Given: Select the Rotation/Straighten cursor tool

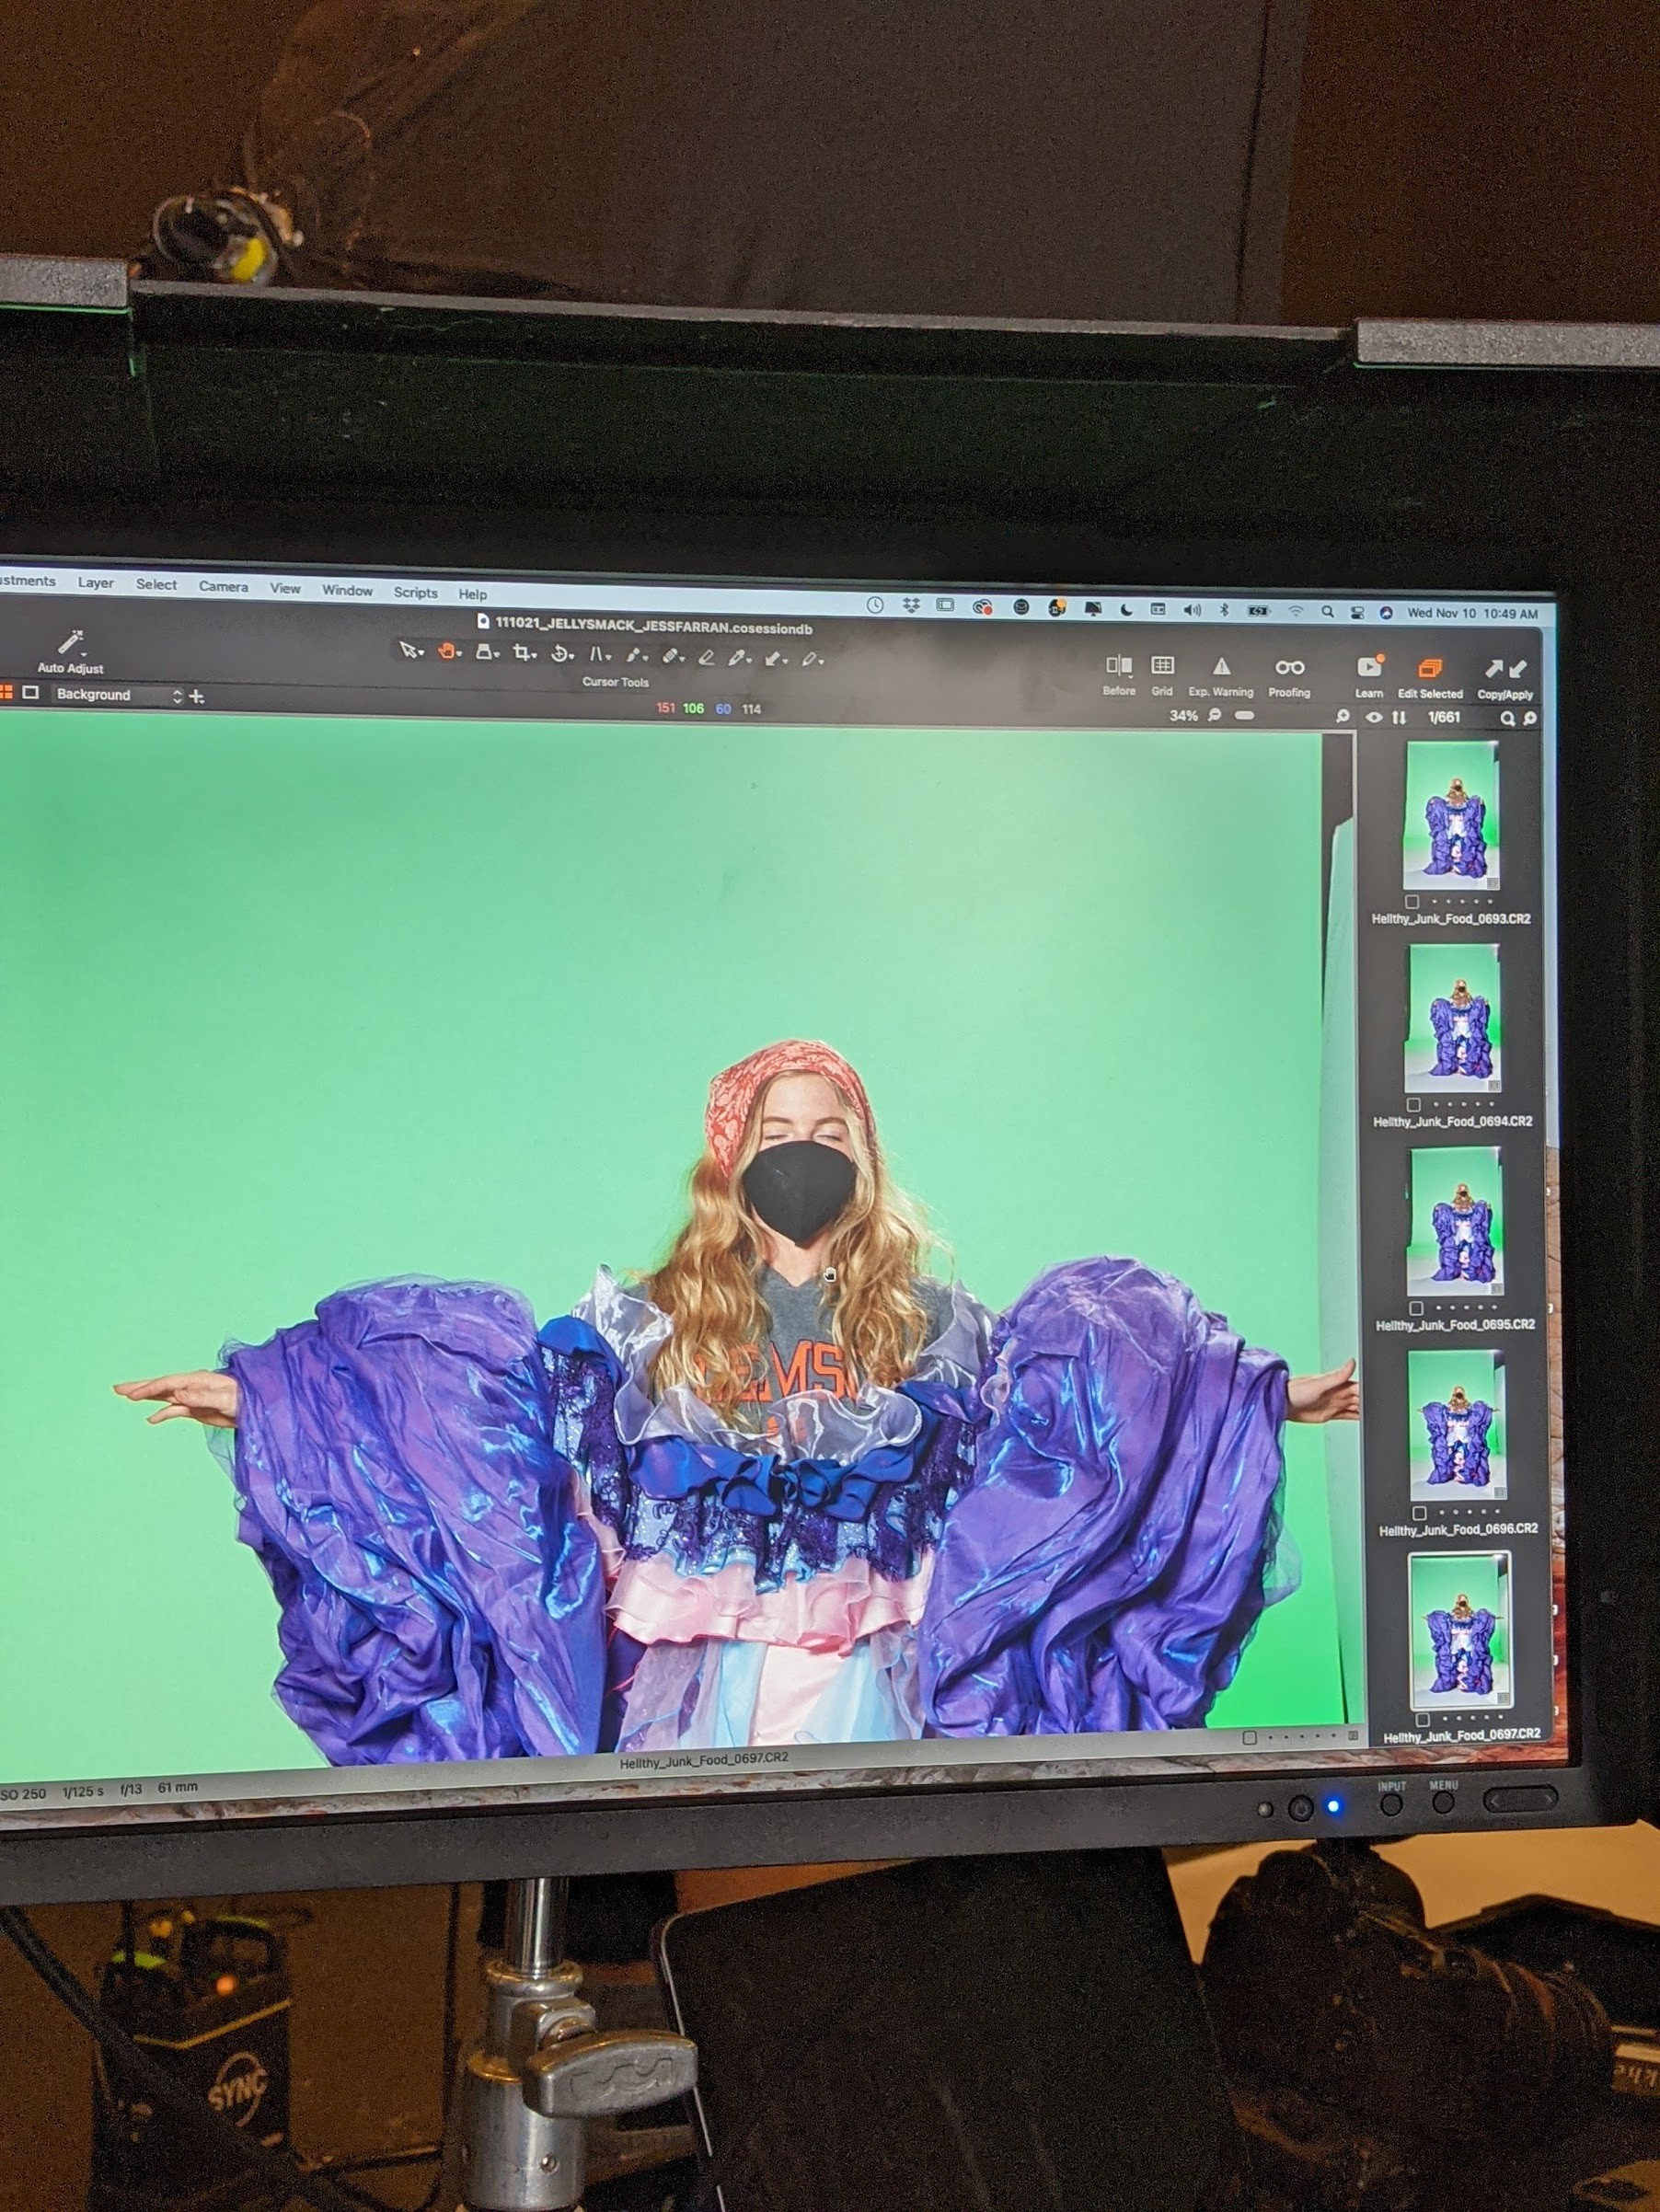Looking at the screenshot, I should coord(561,654).
